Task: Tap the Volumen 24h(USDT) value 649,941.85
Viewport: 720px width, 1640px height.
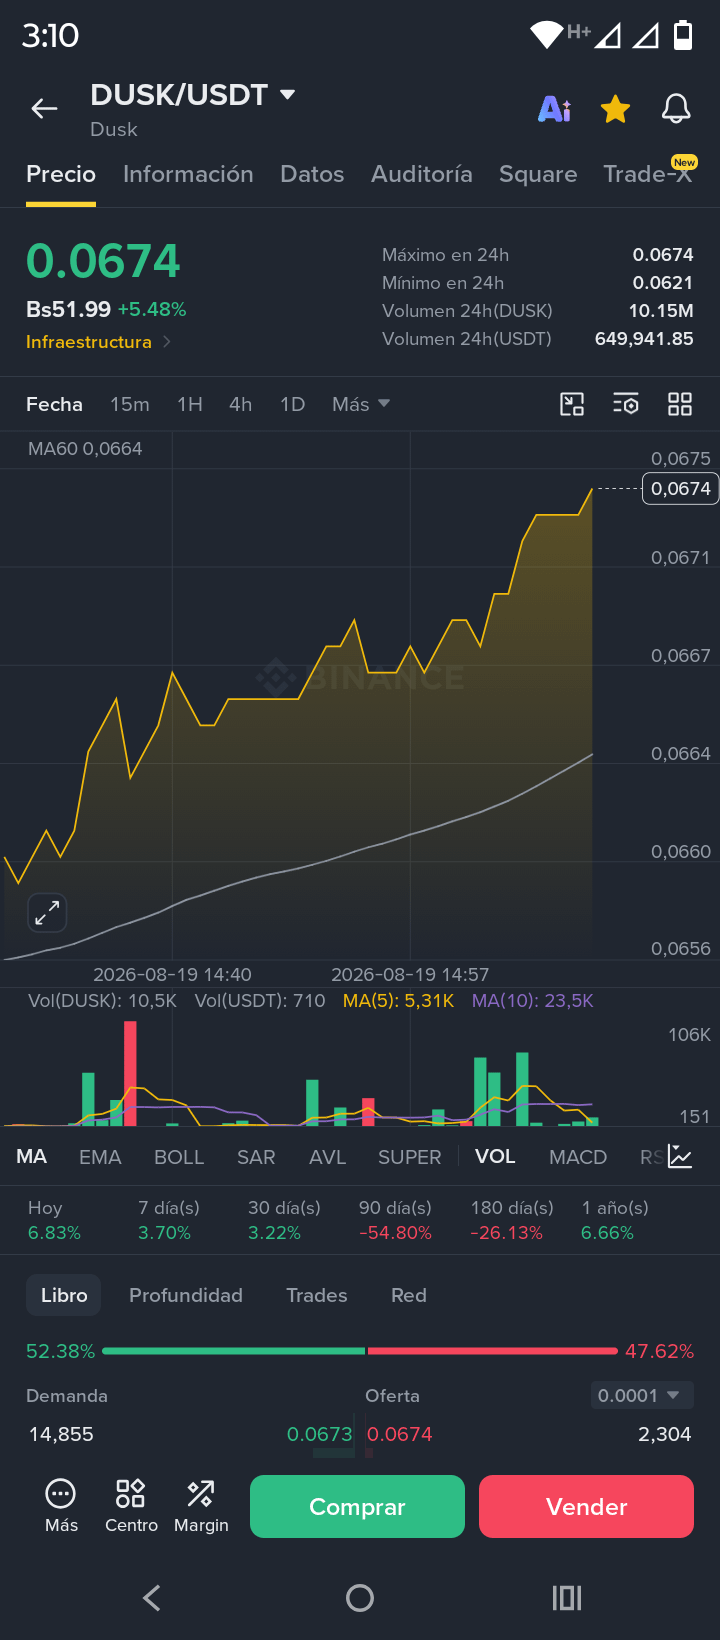Action: 644,339
